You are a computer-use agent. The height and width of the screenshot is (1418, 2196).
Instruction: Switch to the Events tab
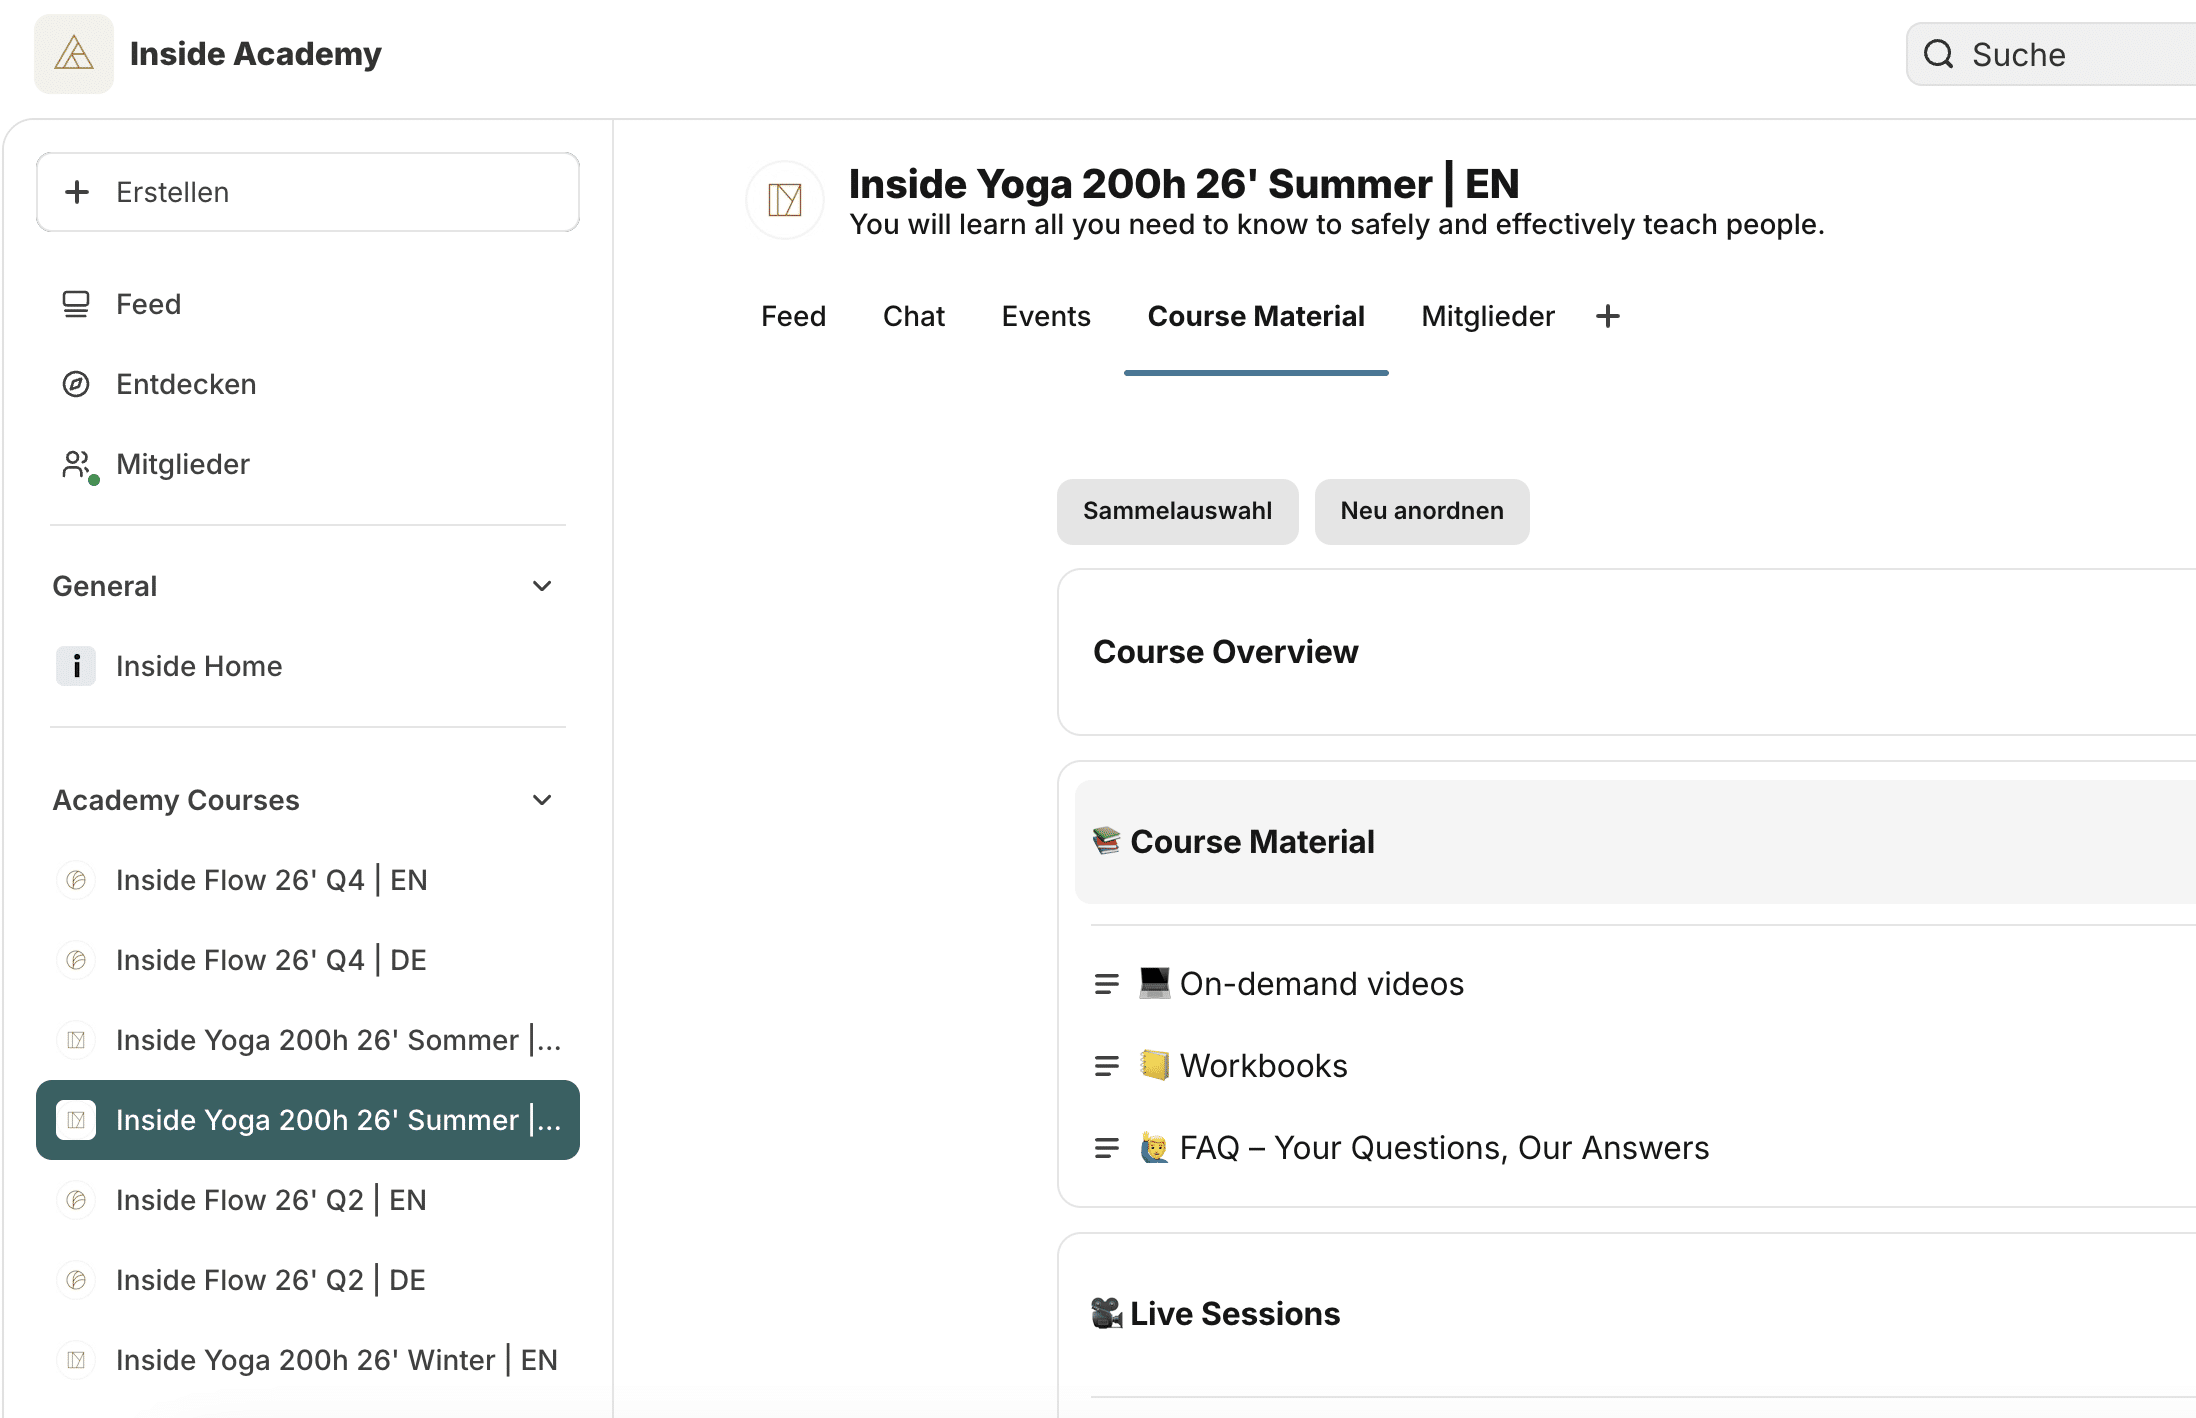(1045, 316)
